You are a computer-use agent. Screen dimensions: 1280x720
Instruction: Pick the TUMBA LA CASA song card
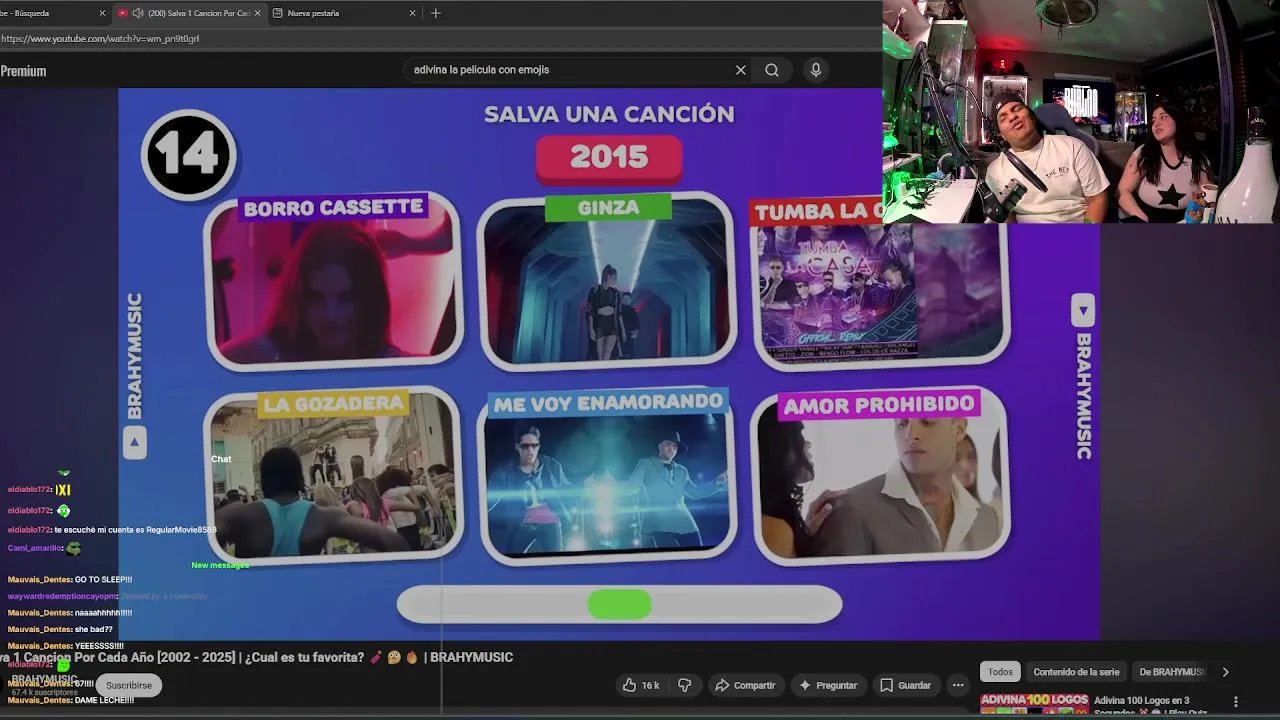(880, 283)
